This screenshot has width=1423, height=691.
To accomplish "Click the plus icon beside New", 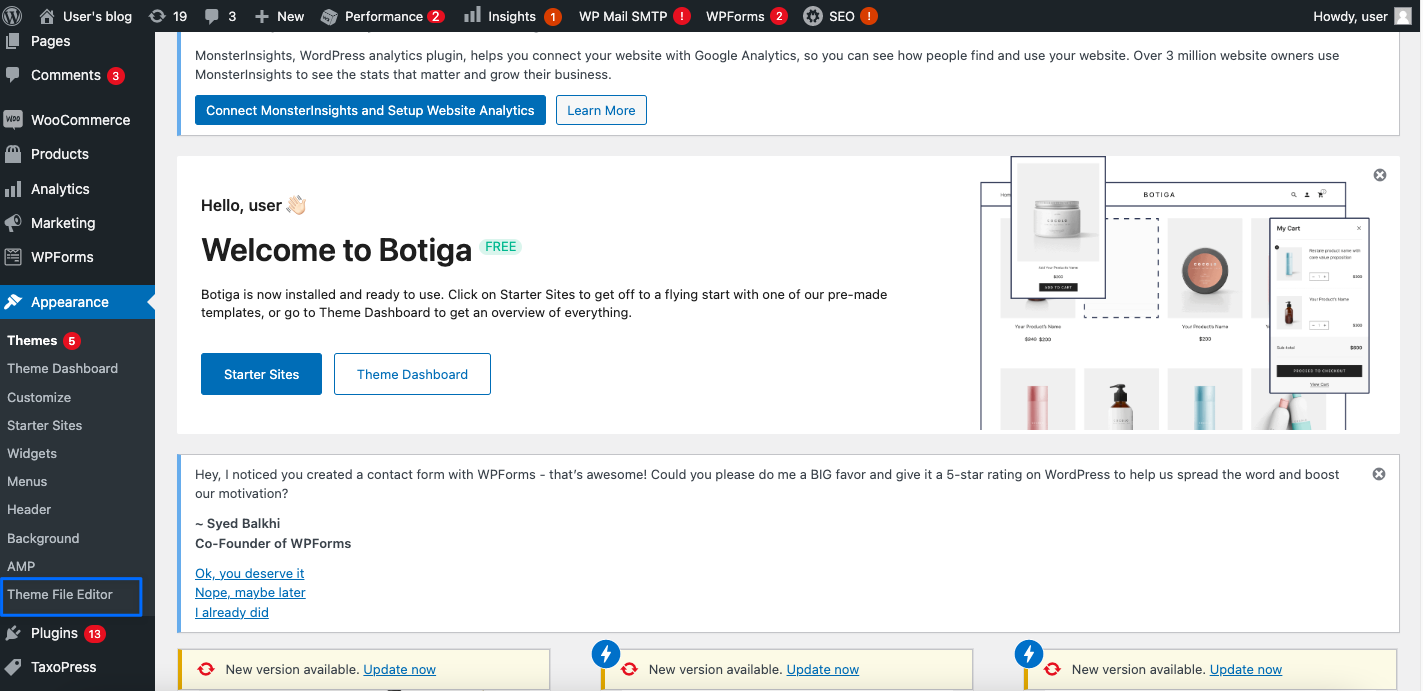I will pos(262,16).
